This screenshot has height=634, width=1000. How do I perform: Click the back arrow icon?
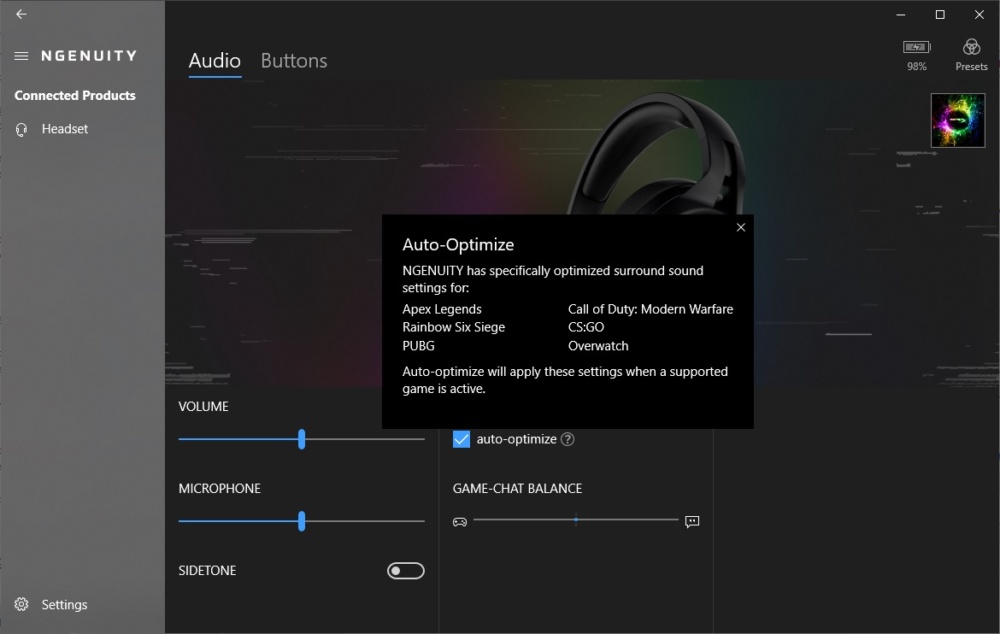pos(21,14)
